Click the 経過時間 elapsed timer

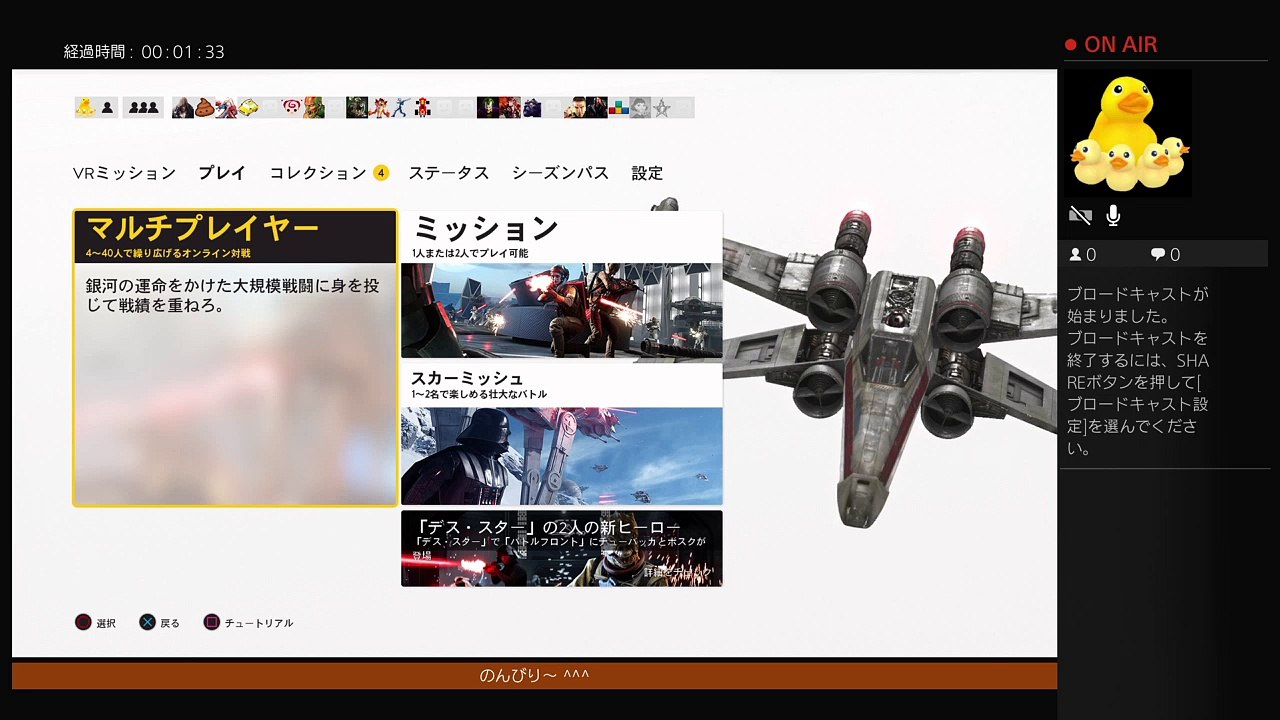(x=144, y=52)
